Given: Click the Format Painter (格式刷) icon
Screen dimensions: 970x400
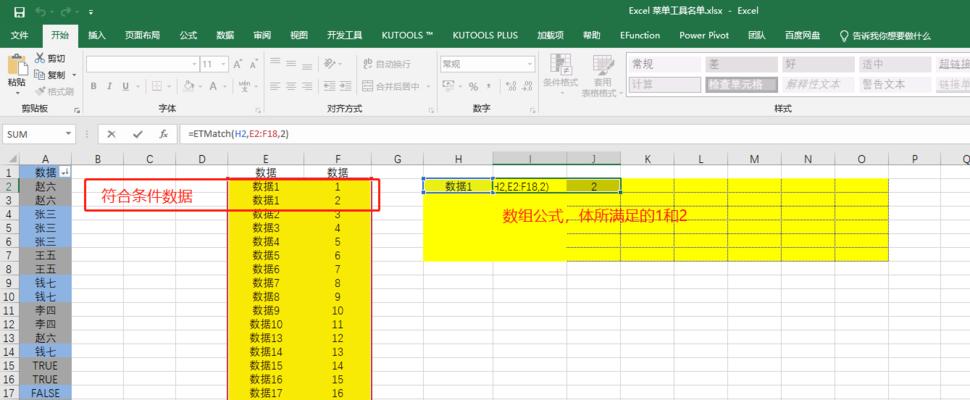Looking at the screenshot, I should tap(40, 91).
